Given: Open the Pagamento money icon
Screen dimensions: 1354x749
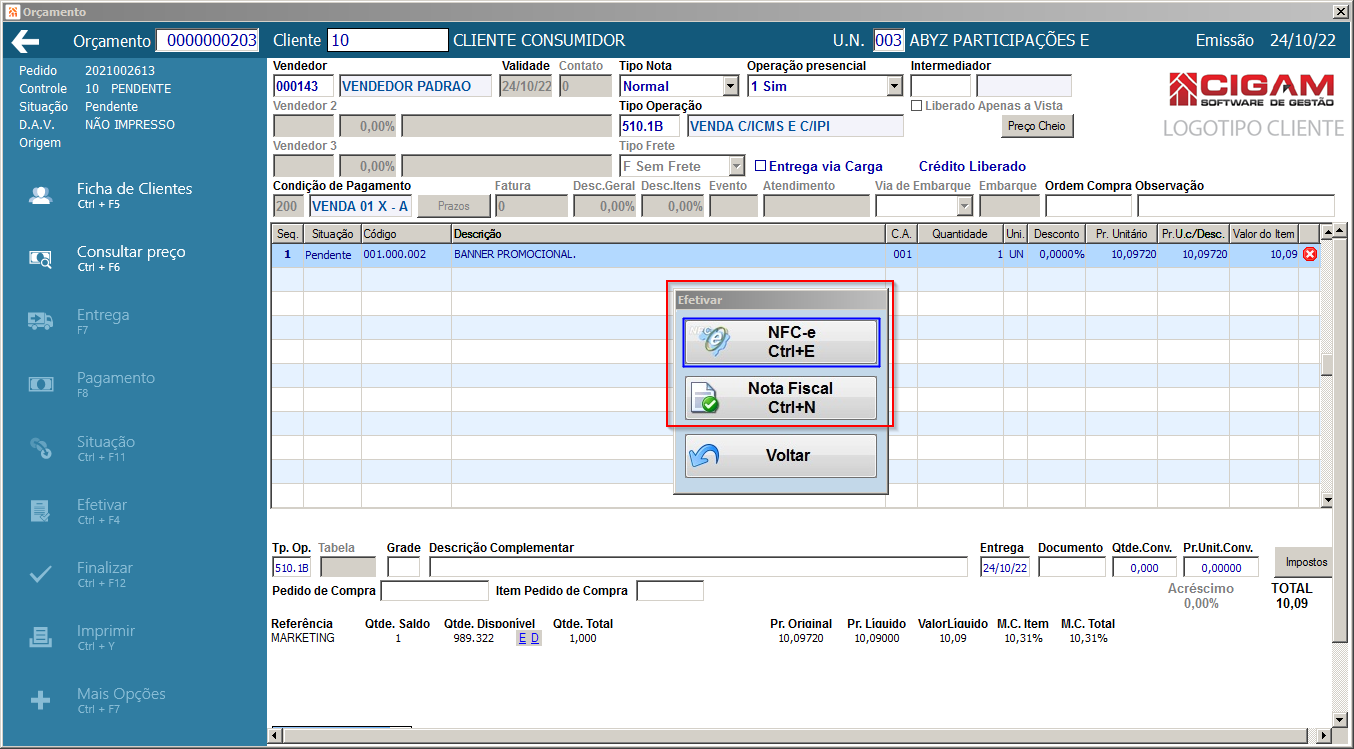Looking at the screenshot, I should 40,384.
